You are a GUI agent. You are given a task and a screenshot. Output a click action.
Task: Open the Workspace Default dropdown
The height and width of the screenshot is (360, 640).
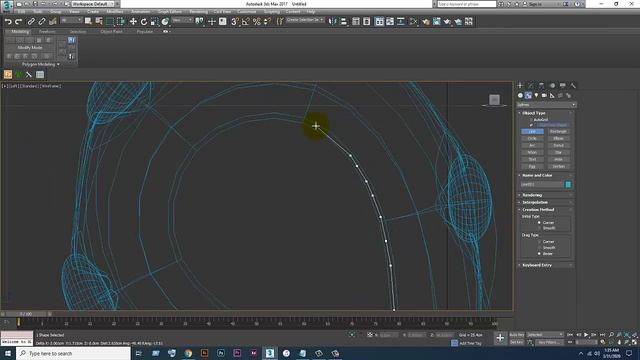(x=93, y=4)
